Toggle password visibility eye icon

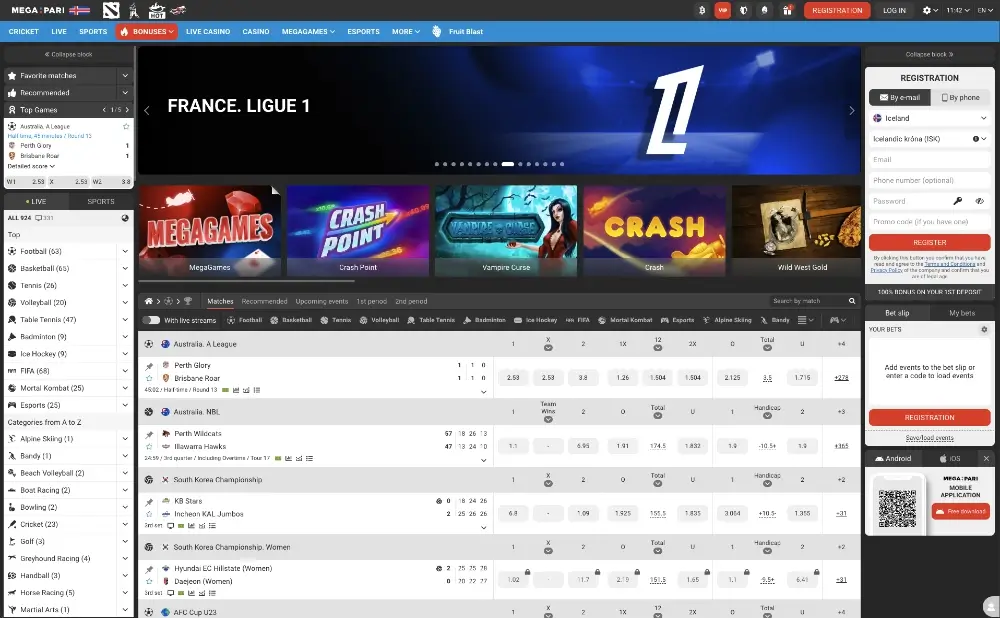tap(980, 201)
